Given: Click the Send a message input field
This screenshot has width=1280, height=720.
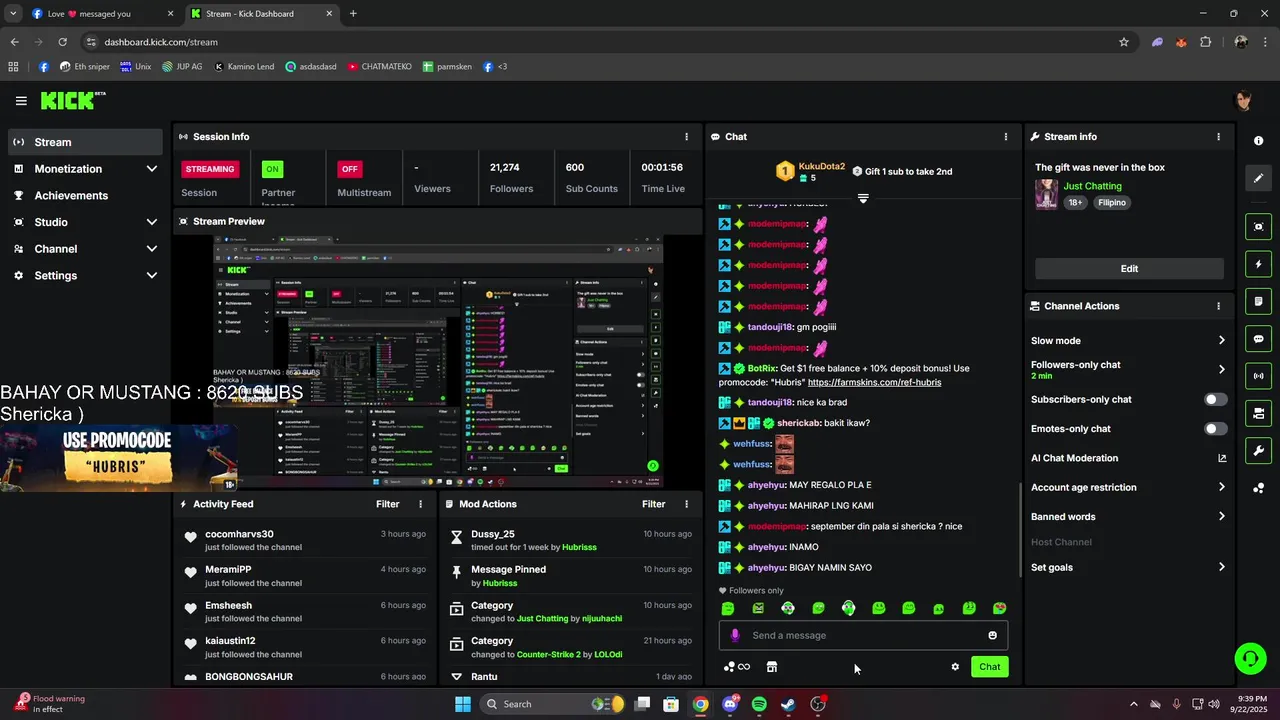Looking at the screenshot, I should click(x=863, y=636).
